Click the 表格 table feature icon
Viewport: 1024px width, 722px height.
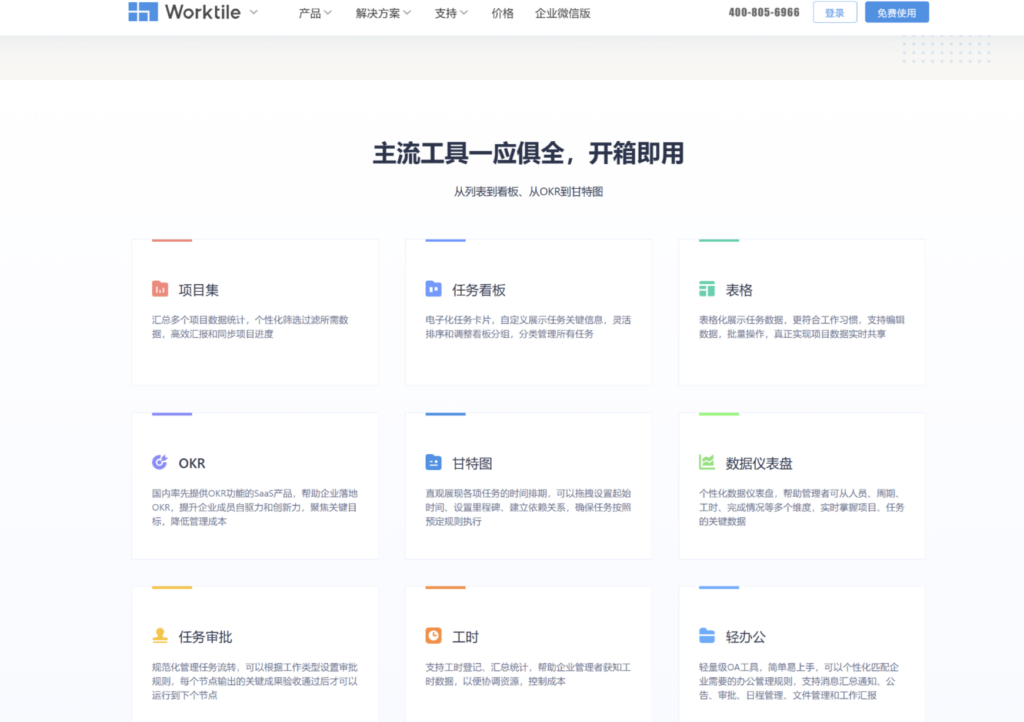point(707,289)
